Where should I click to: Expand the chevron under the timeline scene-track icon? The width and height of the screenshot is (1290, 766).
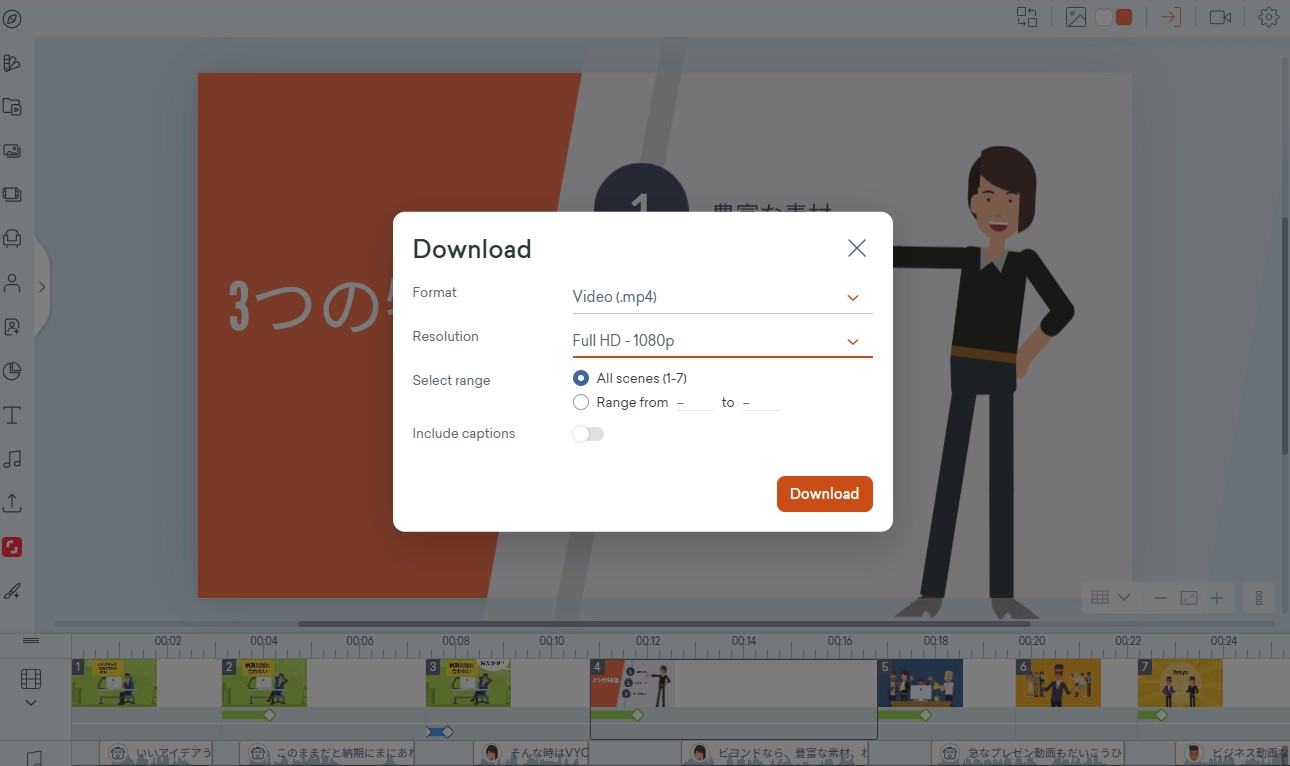click(x=31, y=703)
